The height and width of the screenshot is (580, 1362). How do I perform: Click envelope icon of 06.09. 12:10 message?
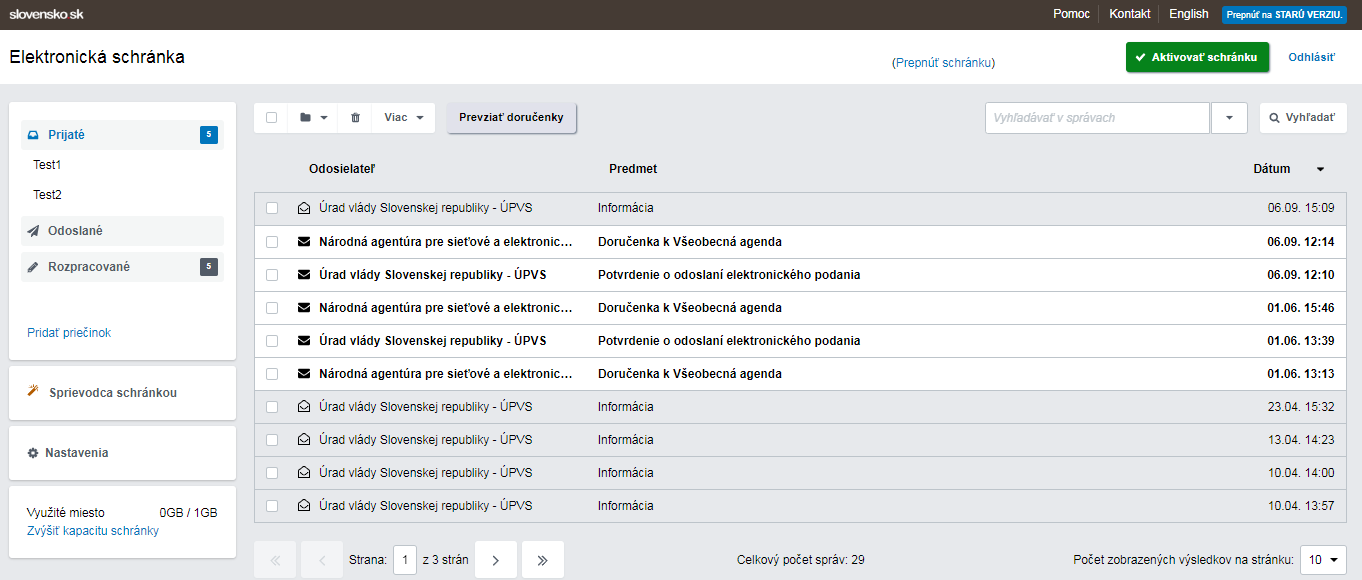pos(304,274)
